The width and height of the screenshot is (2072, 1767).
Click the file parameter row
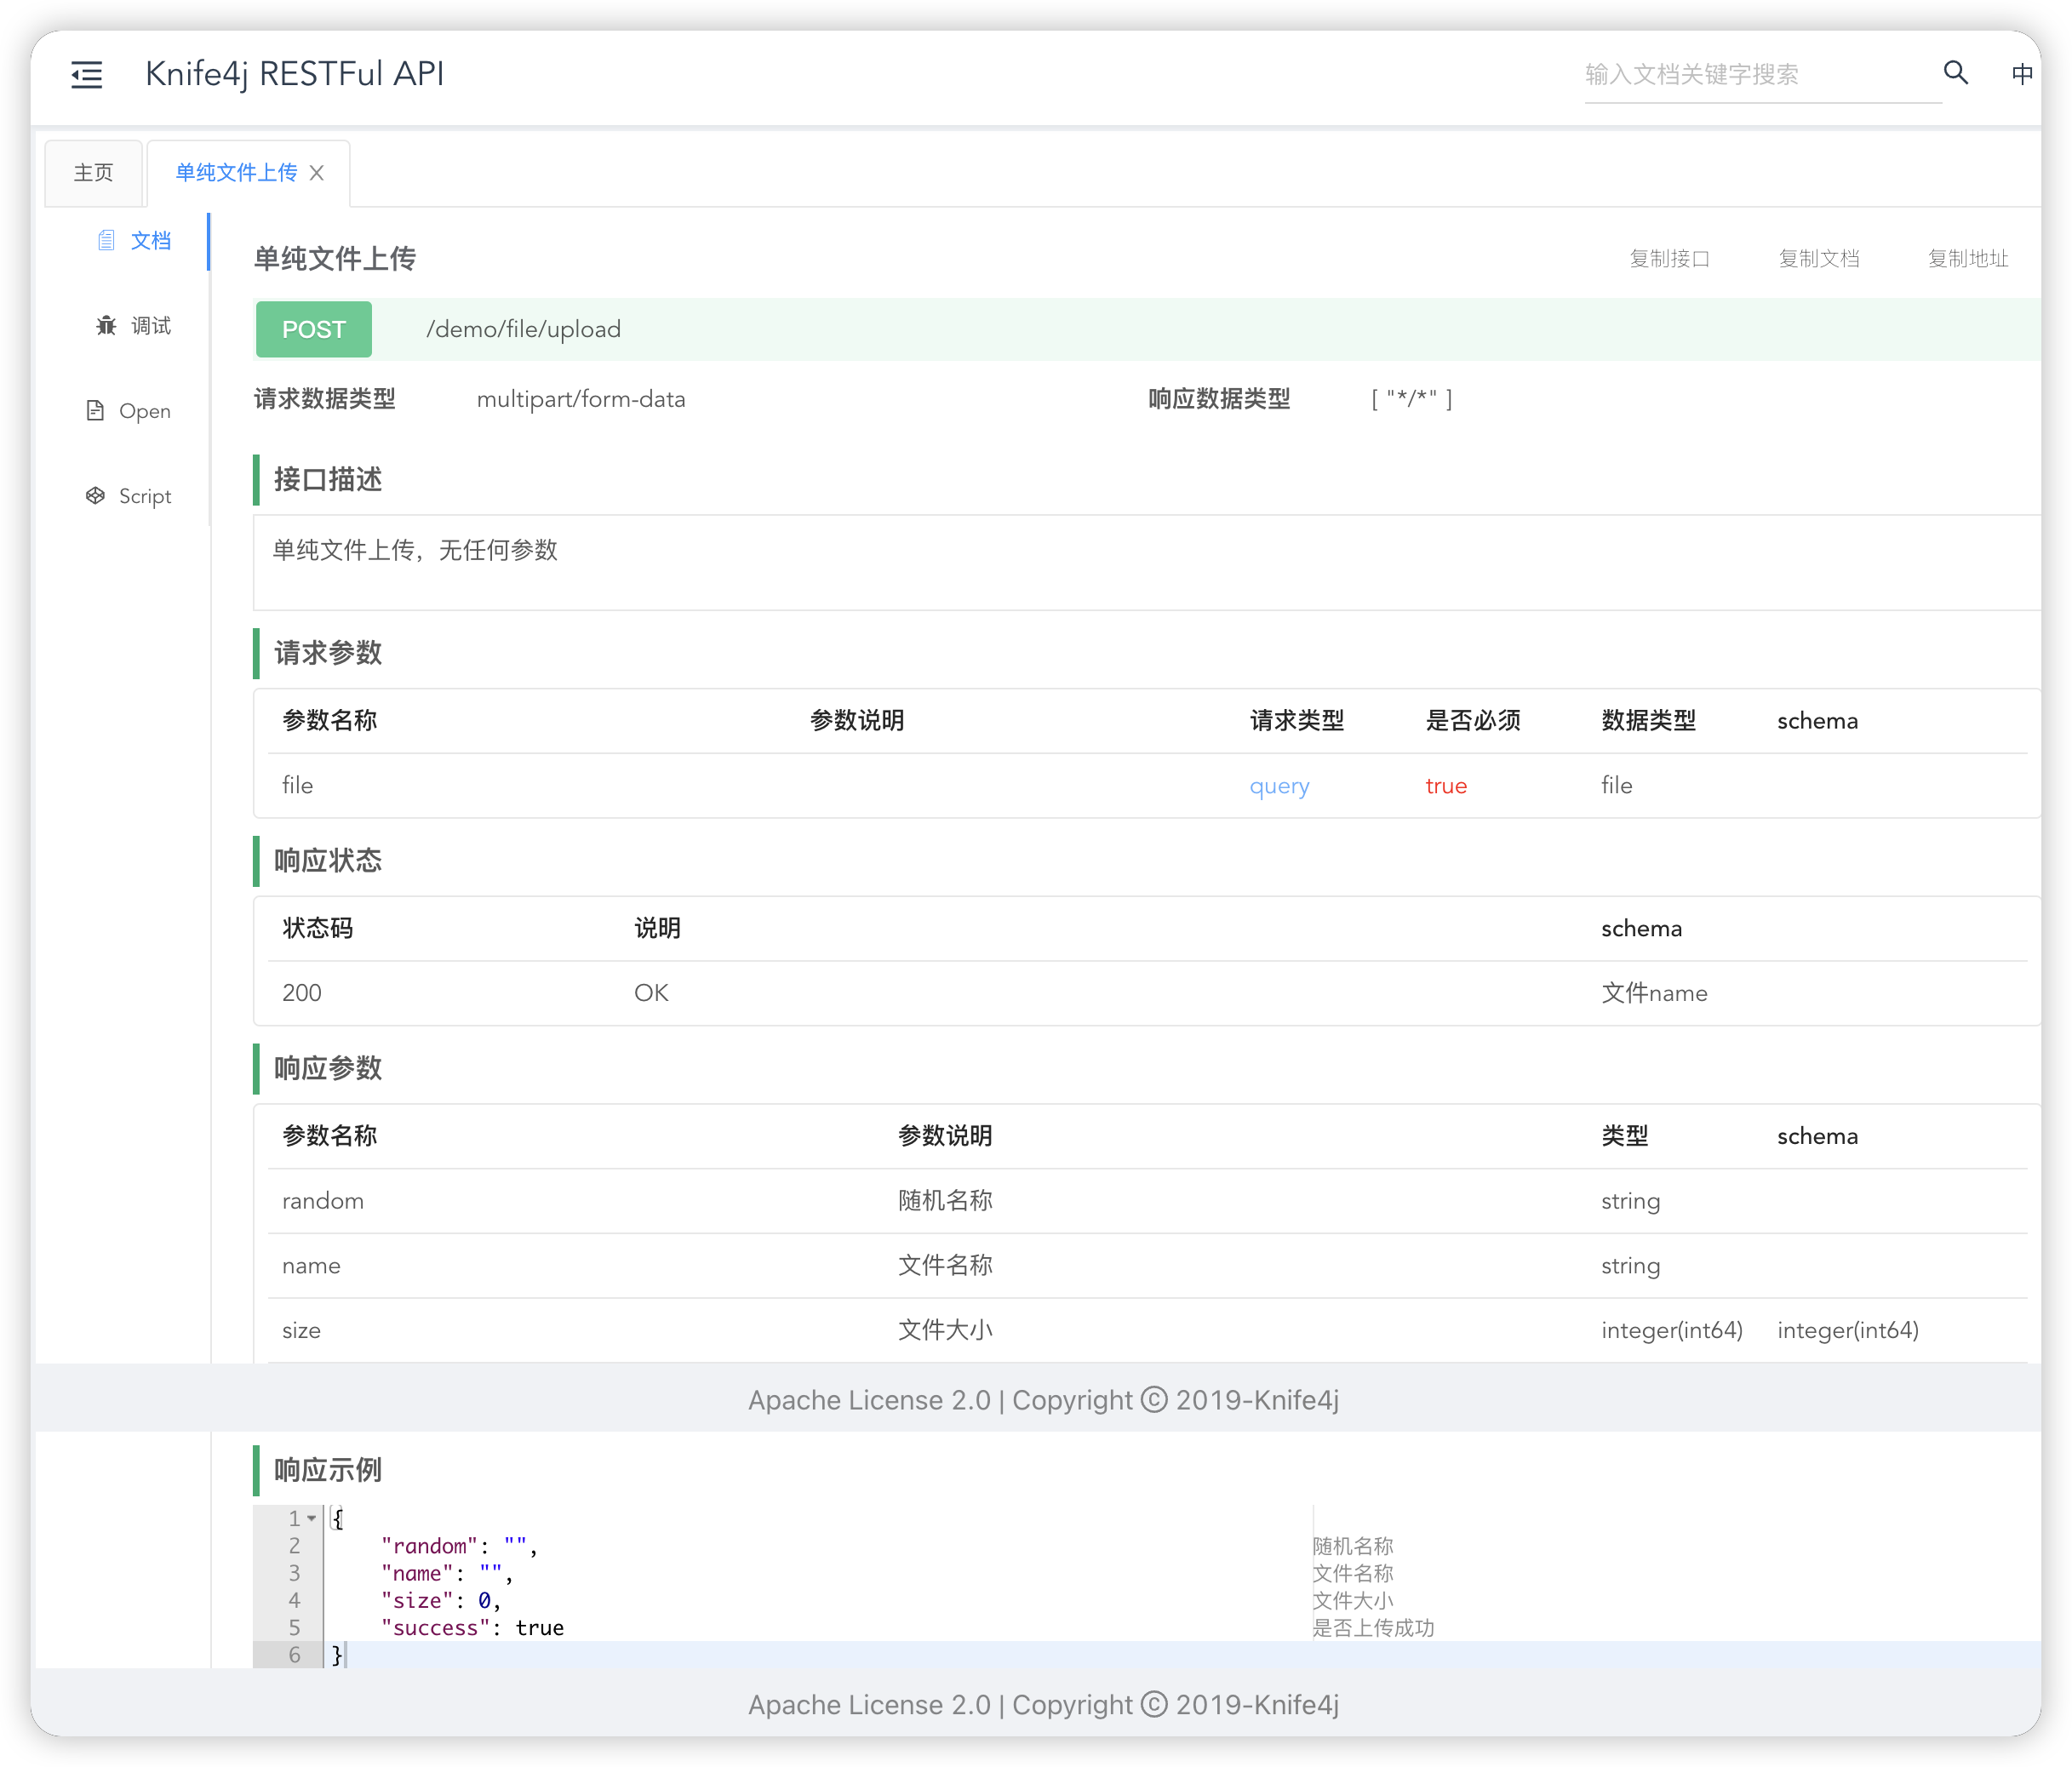coord(298,786)
